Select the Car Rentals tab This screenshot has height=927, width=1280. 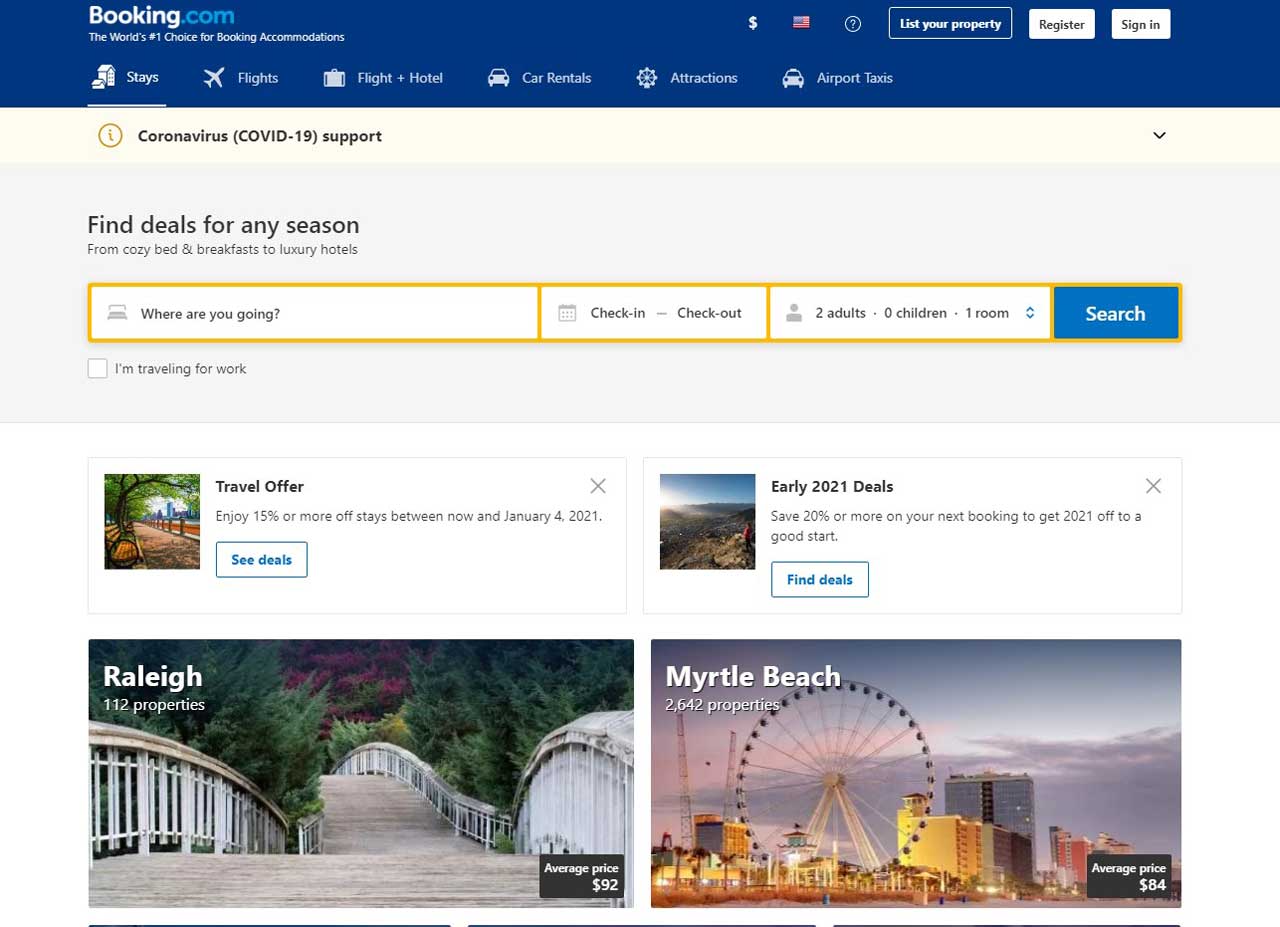click(539, 78)
